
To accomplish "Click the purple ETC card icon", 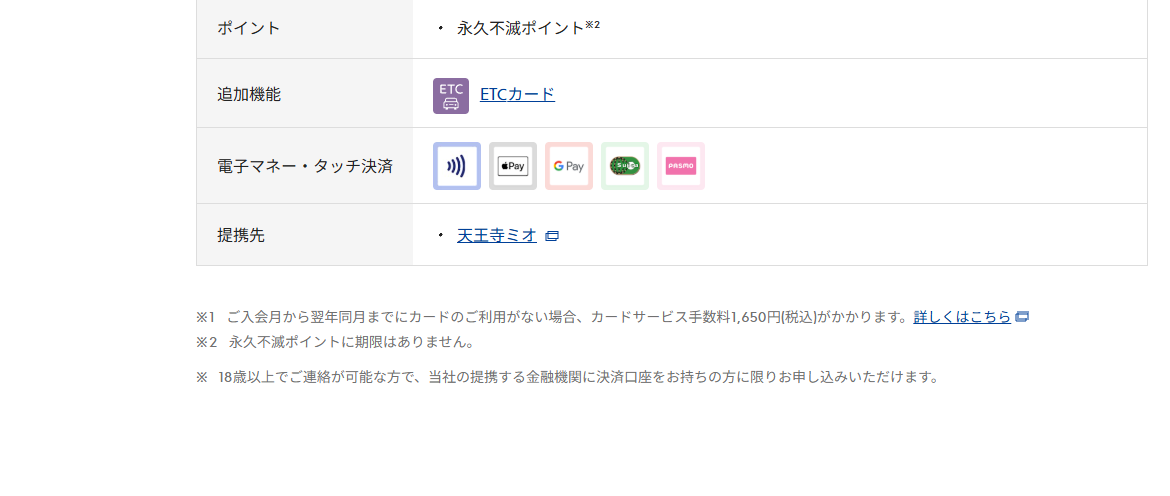I will tap(451, 95).
